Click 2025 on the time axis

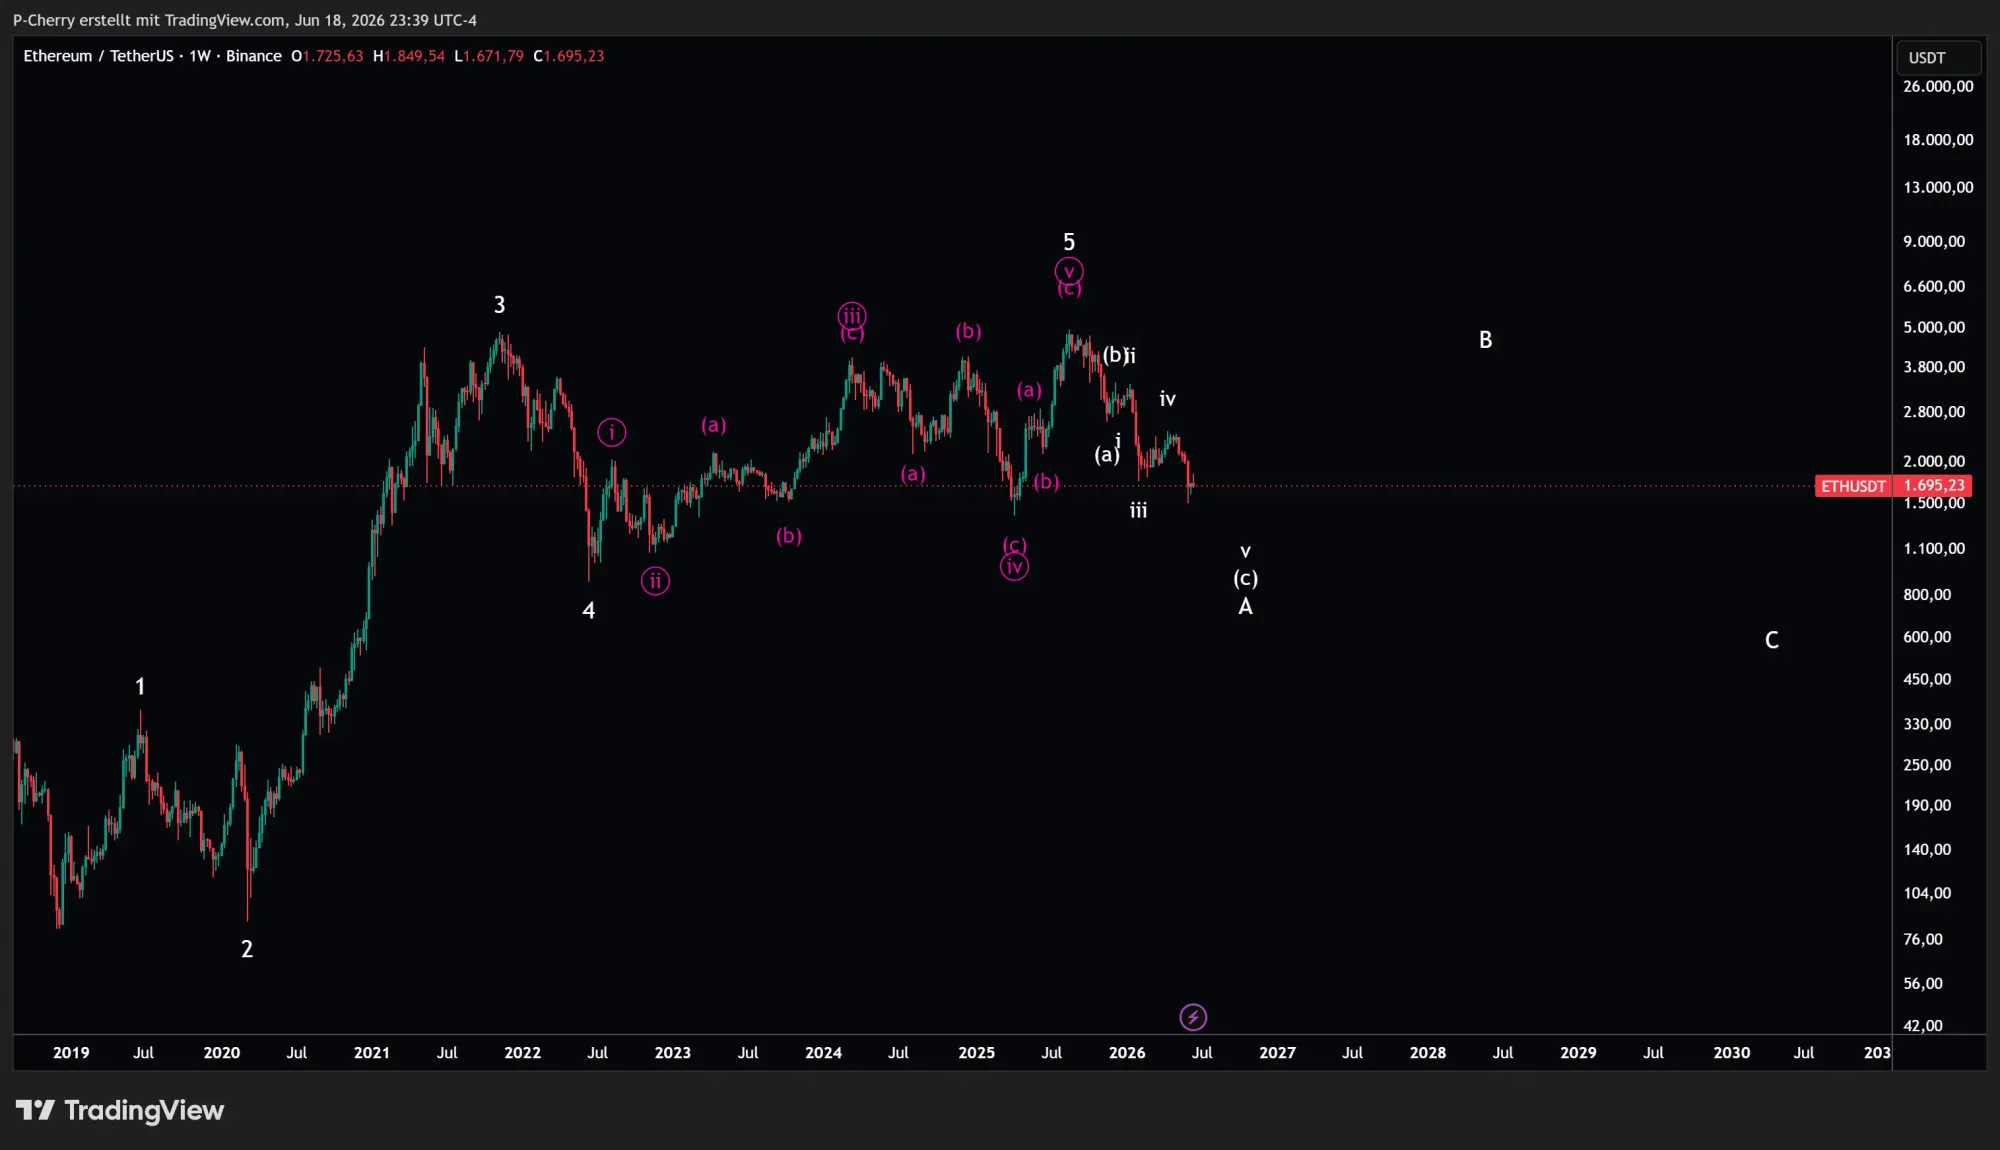pyautogui.click(x=976, y=1053)
